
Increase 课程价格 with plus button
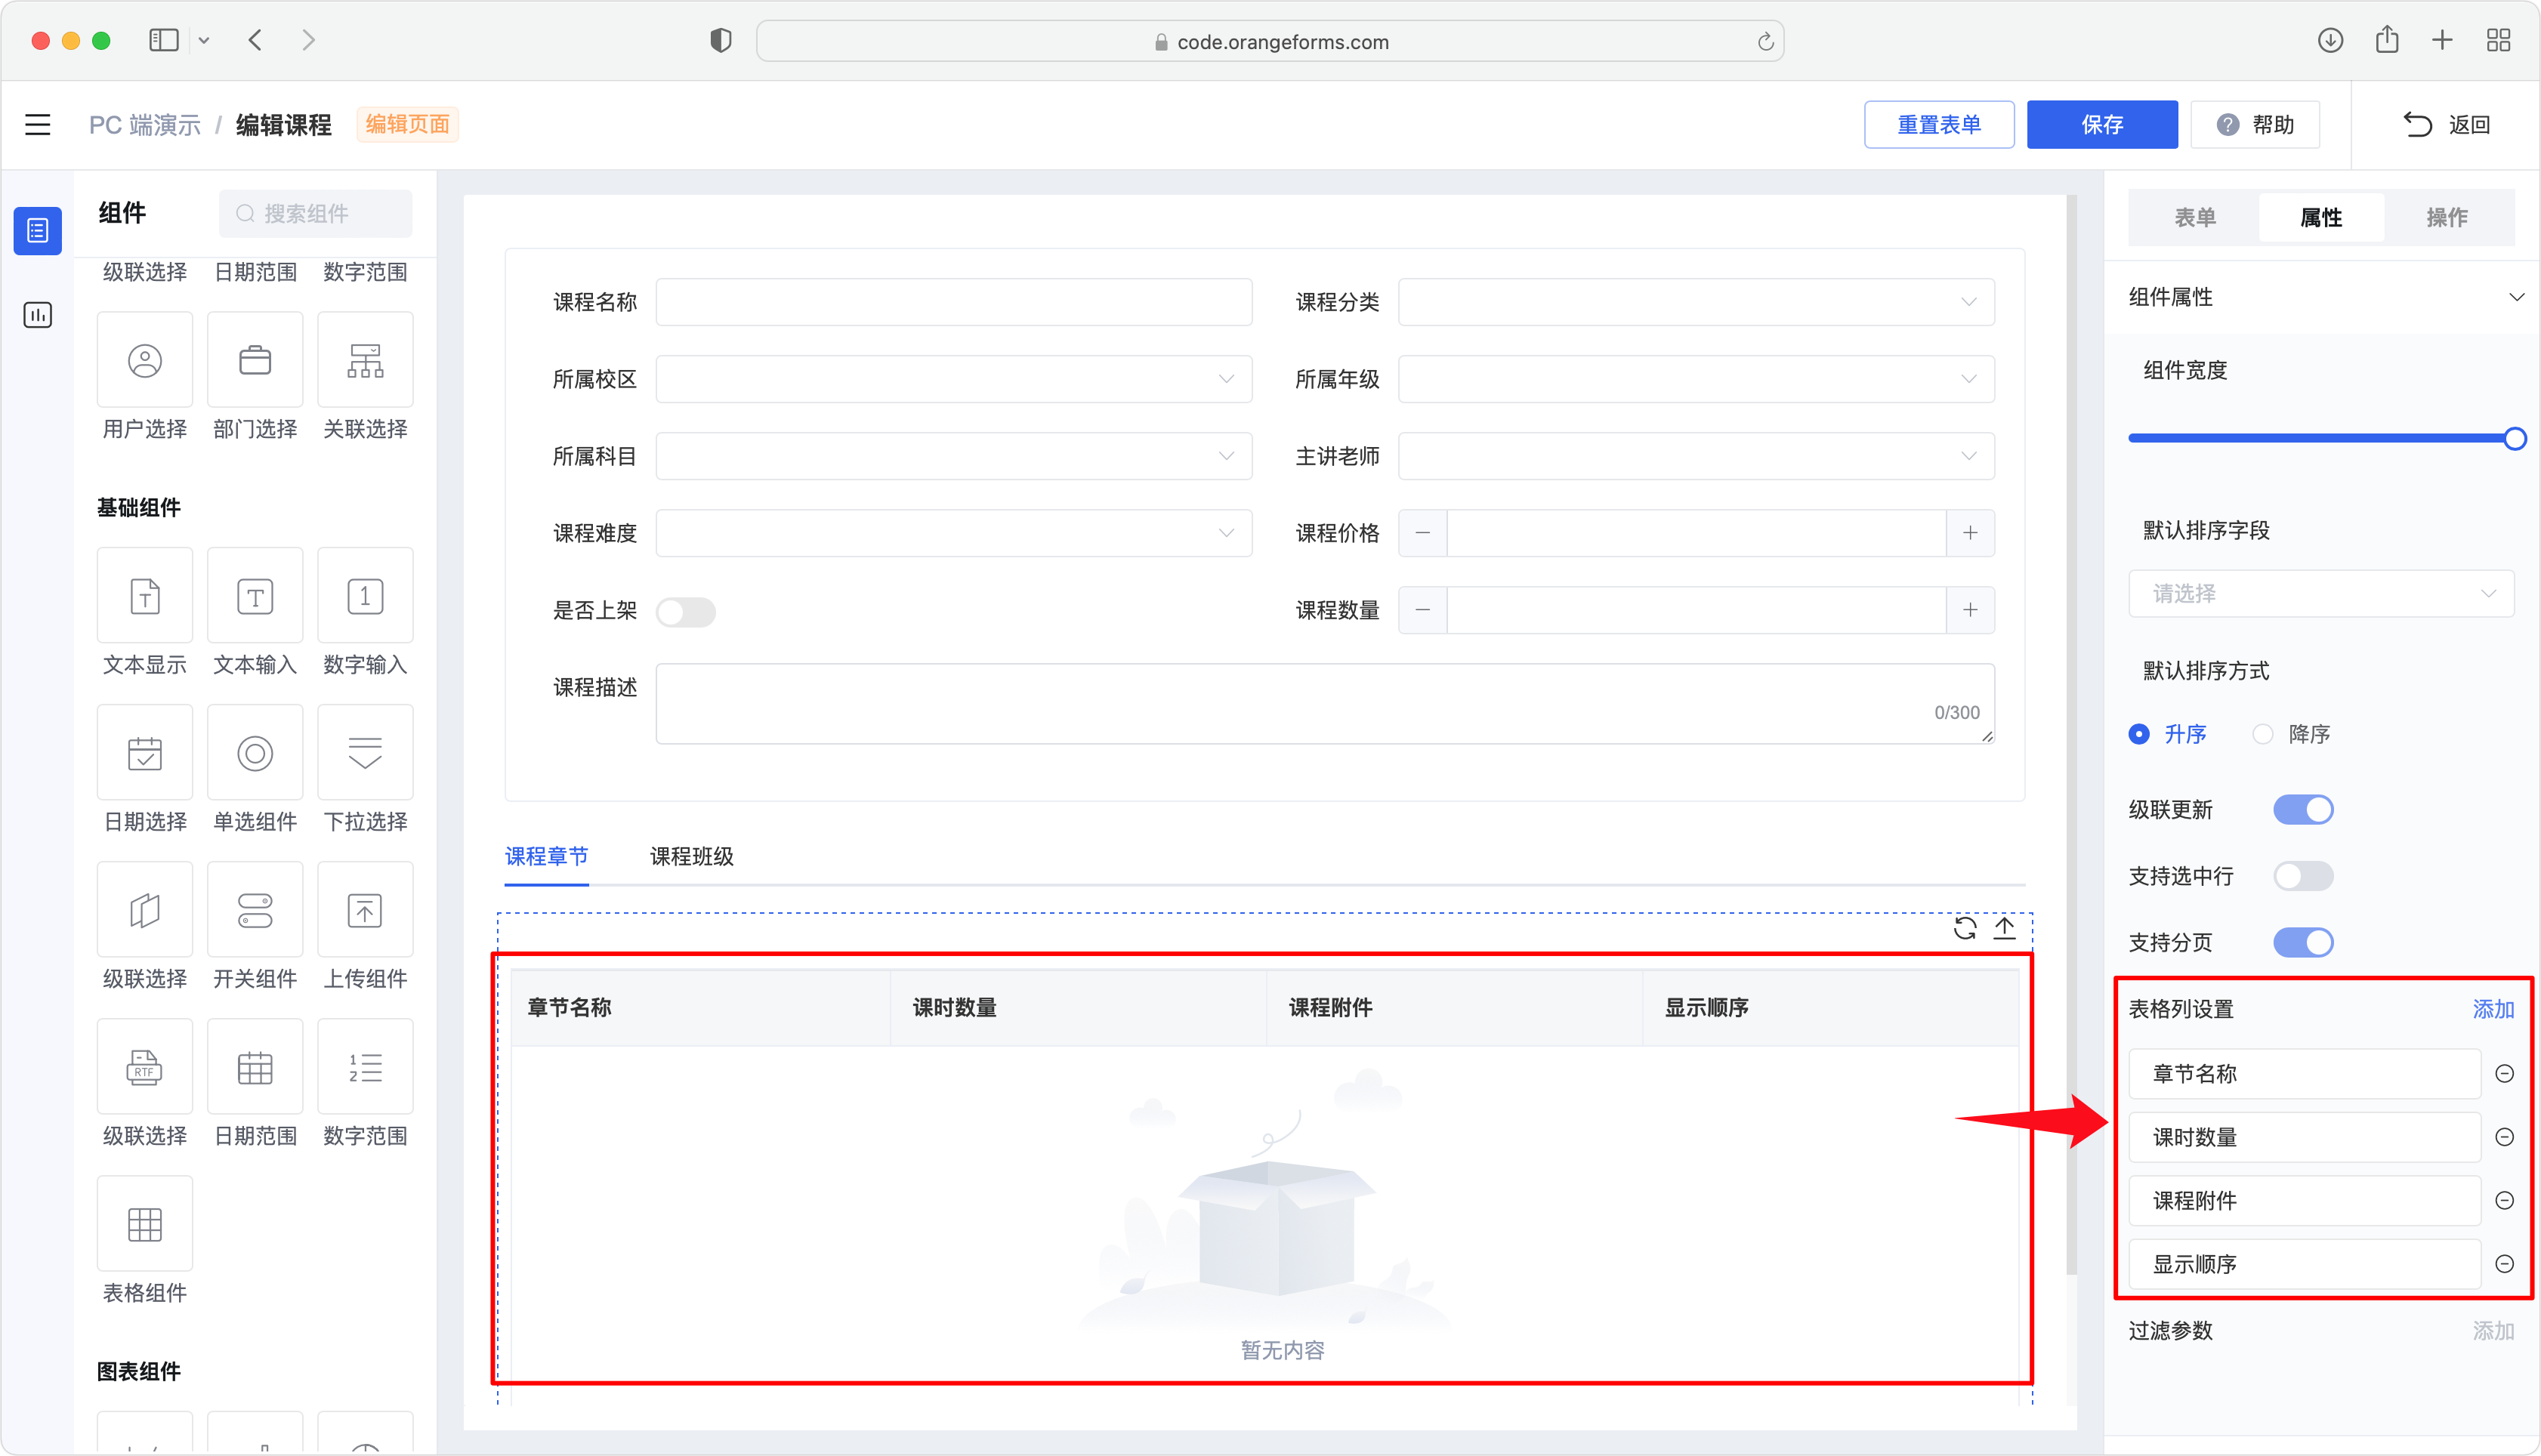click(1970, 533)
